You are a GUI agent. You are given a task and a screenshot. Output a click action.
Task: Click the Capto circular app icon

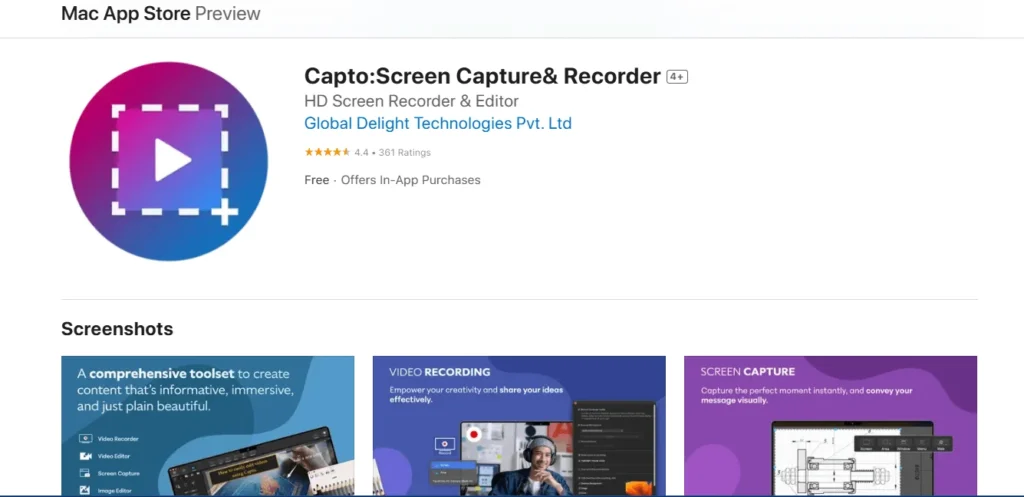(168, 161)
